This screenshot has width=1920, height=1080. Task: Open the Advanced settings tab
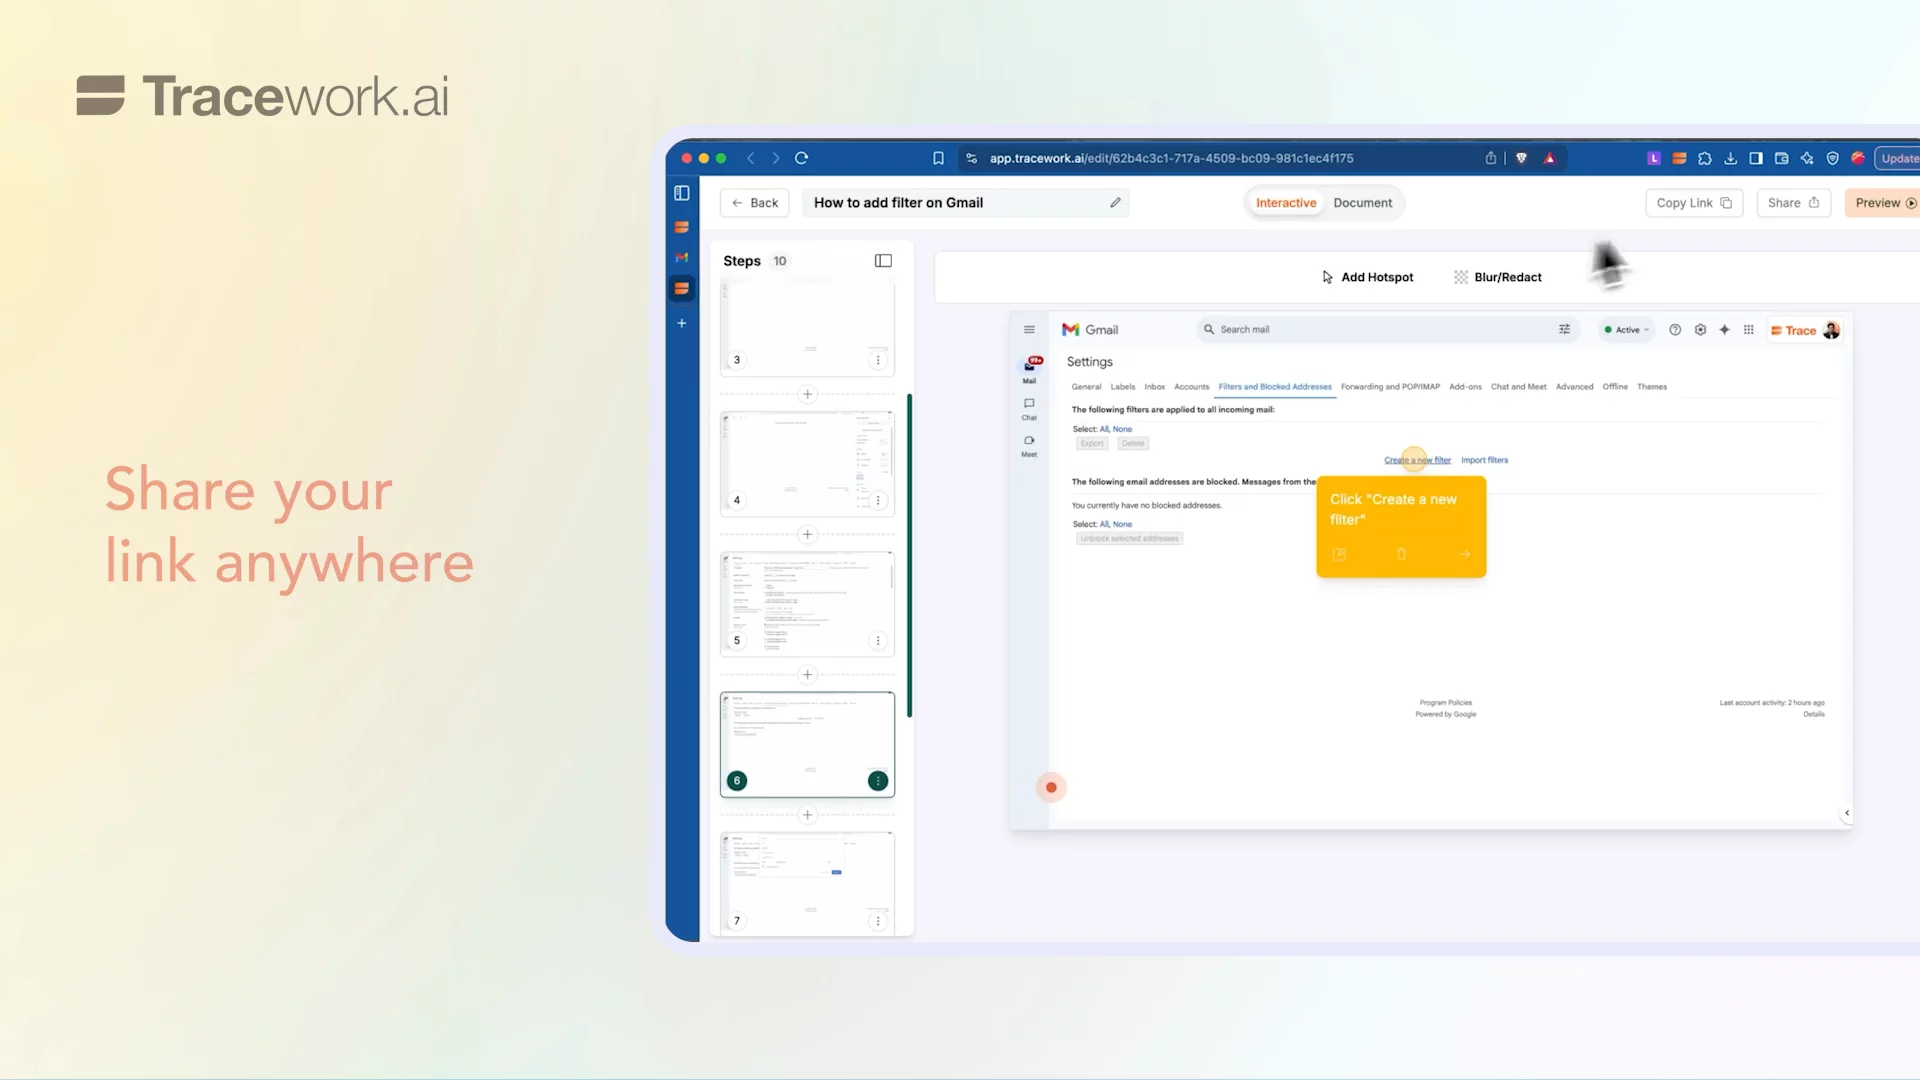pos(1574,386)
